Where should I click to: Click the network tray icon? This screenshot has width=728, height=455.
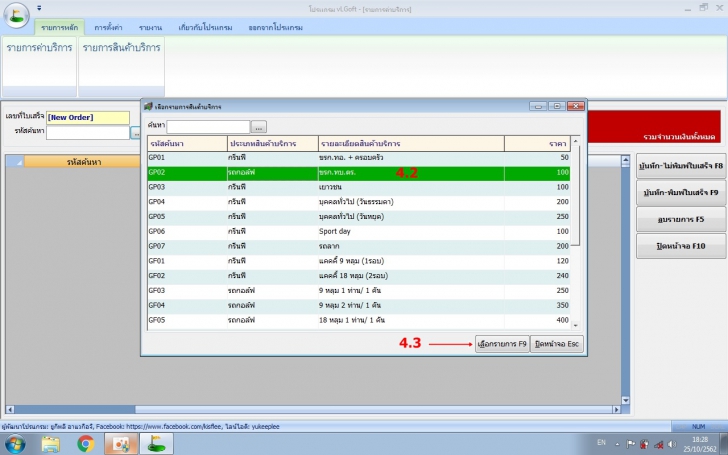(658, 444)
